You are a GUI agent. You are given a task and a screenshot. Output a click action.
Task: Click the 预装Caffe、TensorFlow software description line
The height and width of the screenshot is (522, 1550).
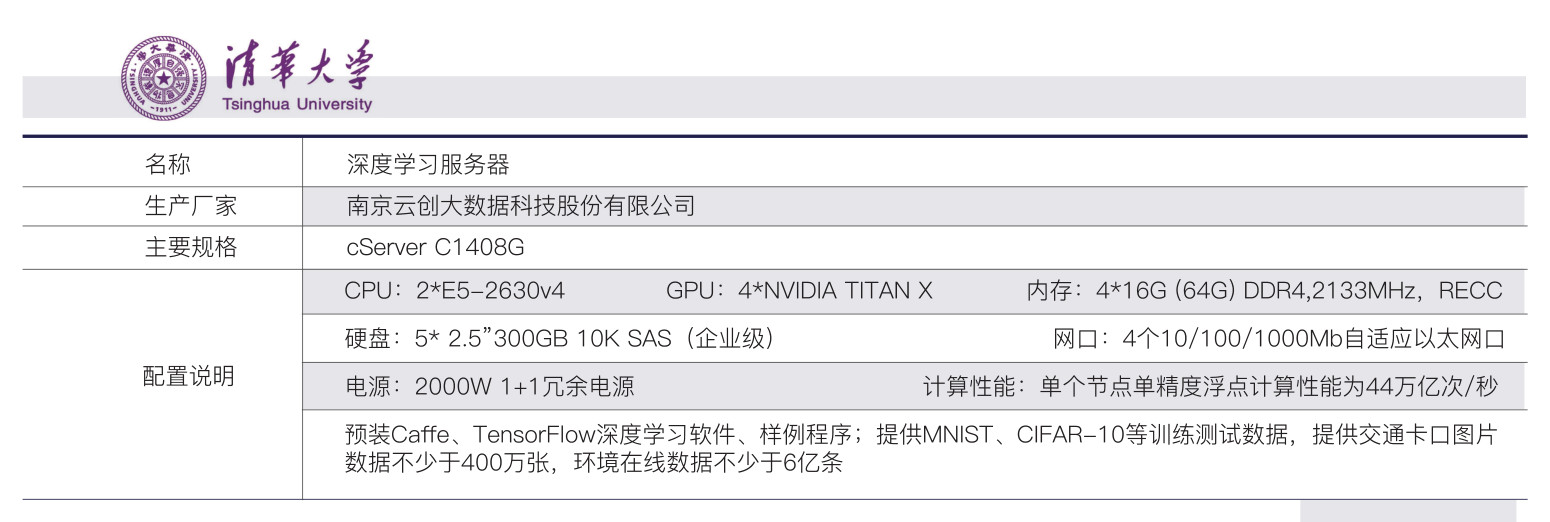(920, 436)
